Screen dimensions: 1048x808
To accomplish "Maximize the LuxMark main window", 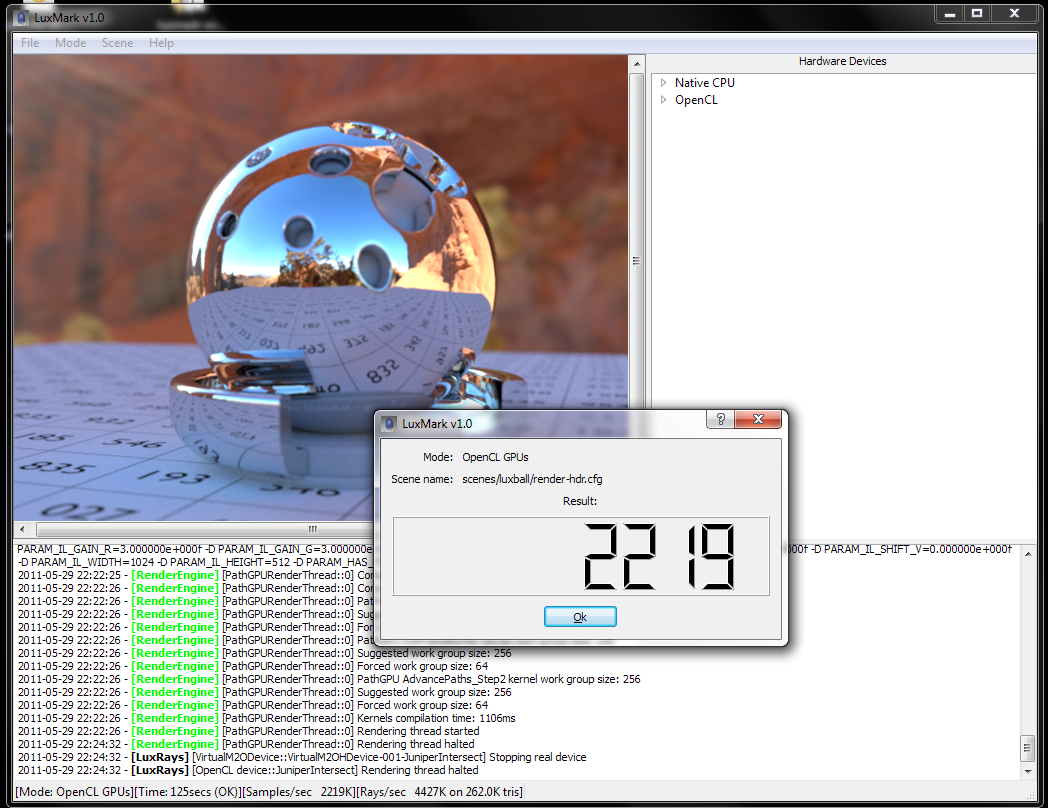I will click(x=977, y=13).
